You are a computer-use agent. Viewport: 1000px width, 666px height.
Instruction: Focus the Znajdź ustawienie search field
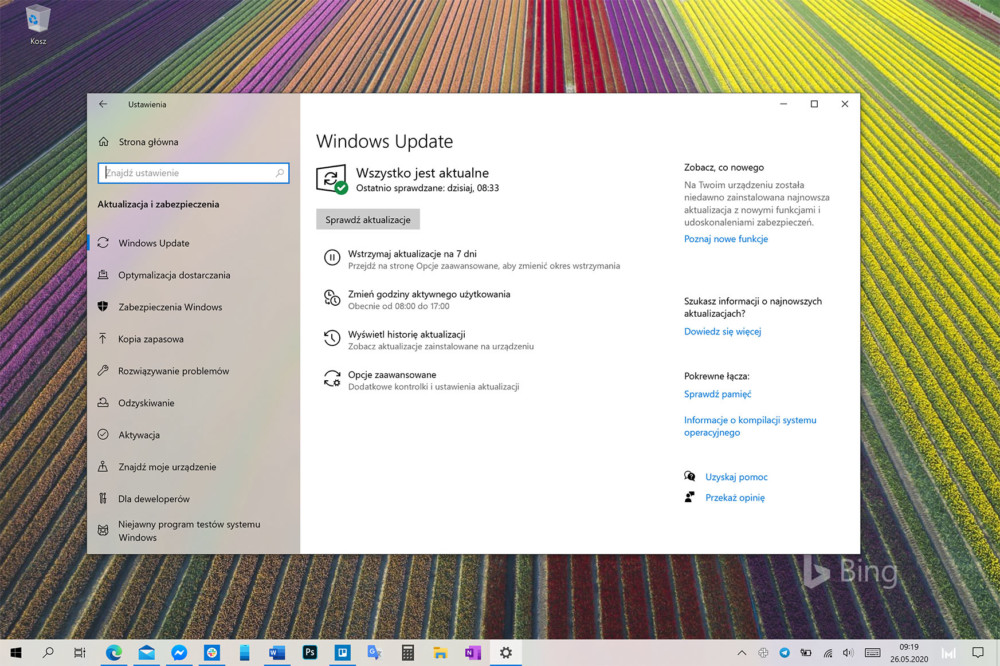point(193,173)
